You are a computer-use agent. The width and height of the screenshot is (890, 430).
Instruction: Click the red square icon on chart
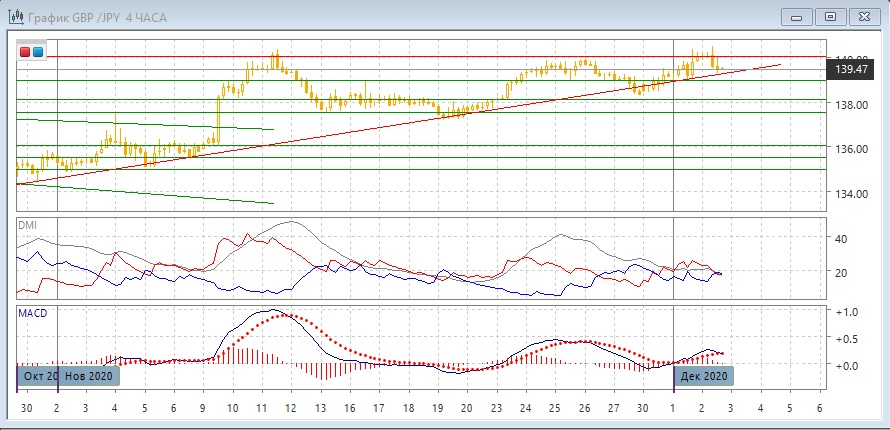25,52
